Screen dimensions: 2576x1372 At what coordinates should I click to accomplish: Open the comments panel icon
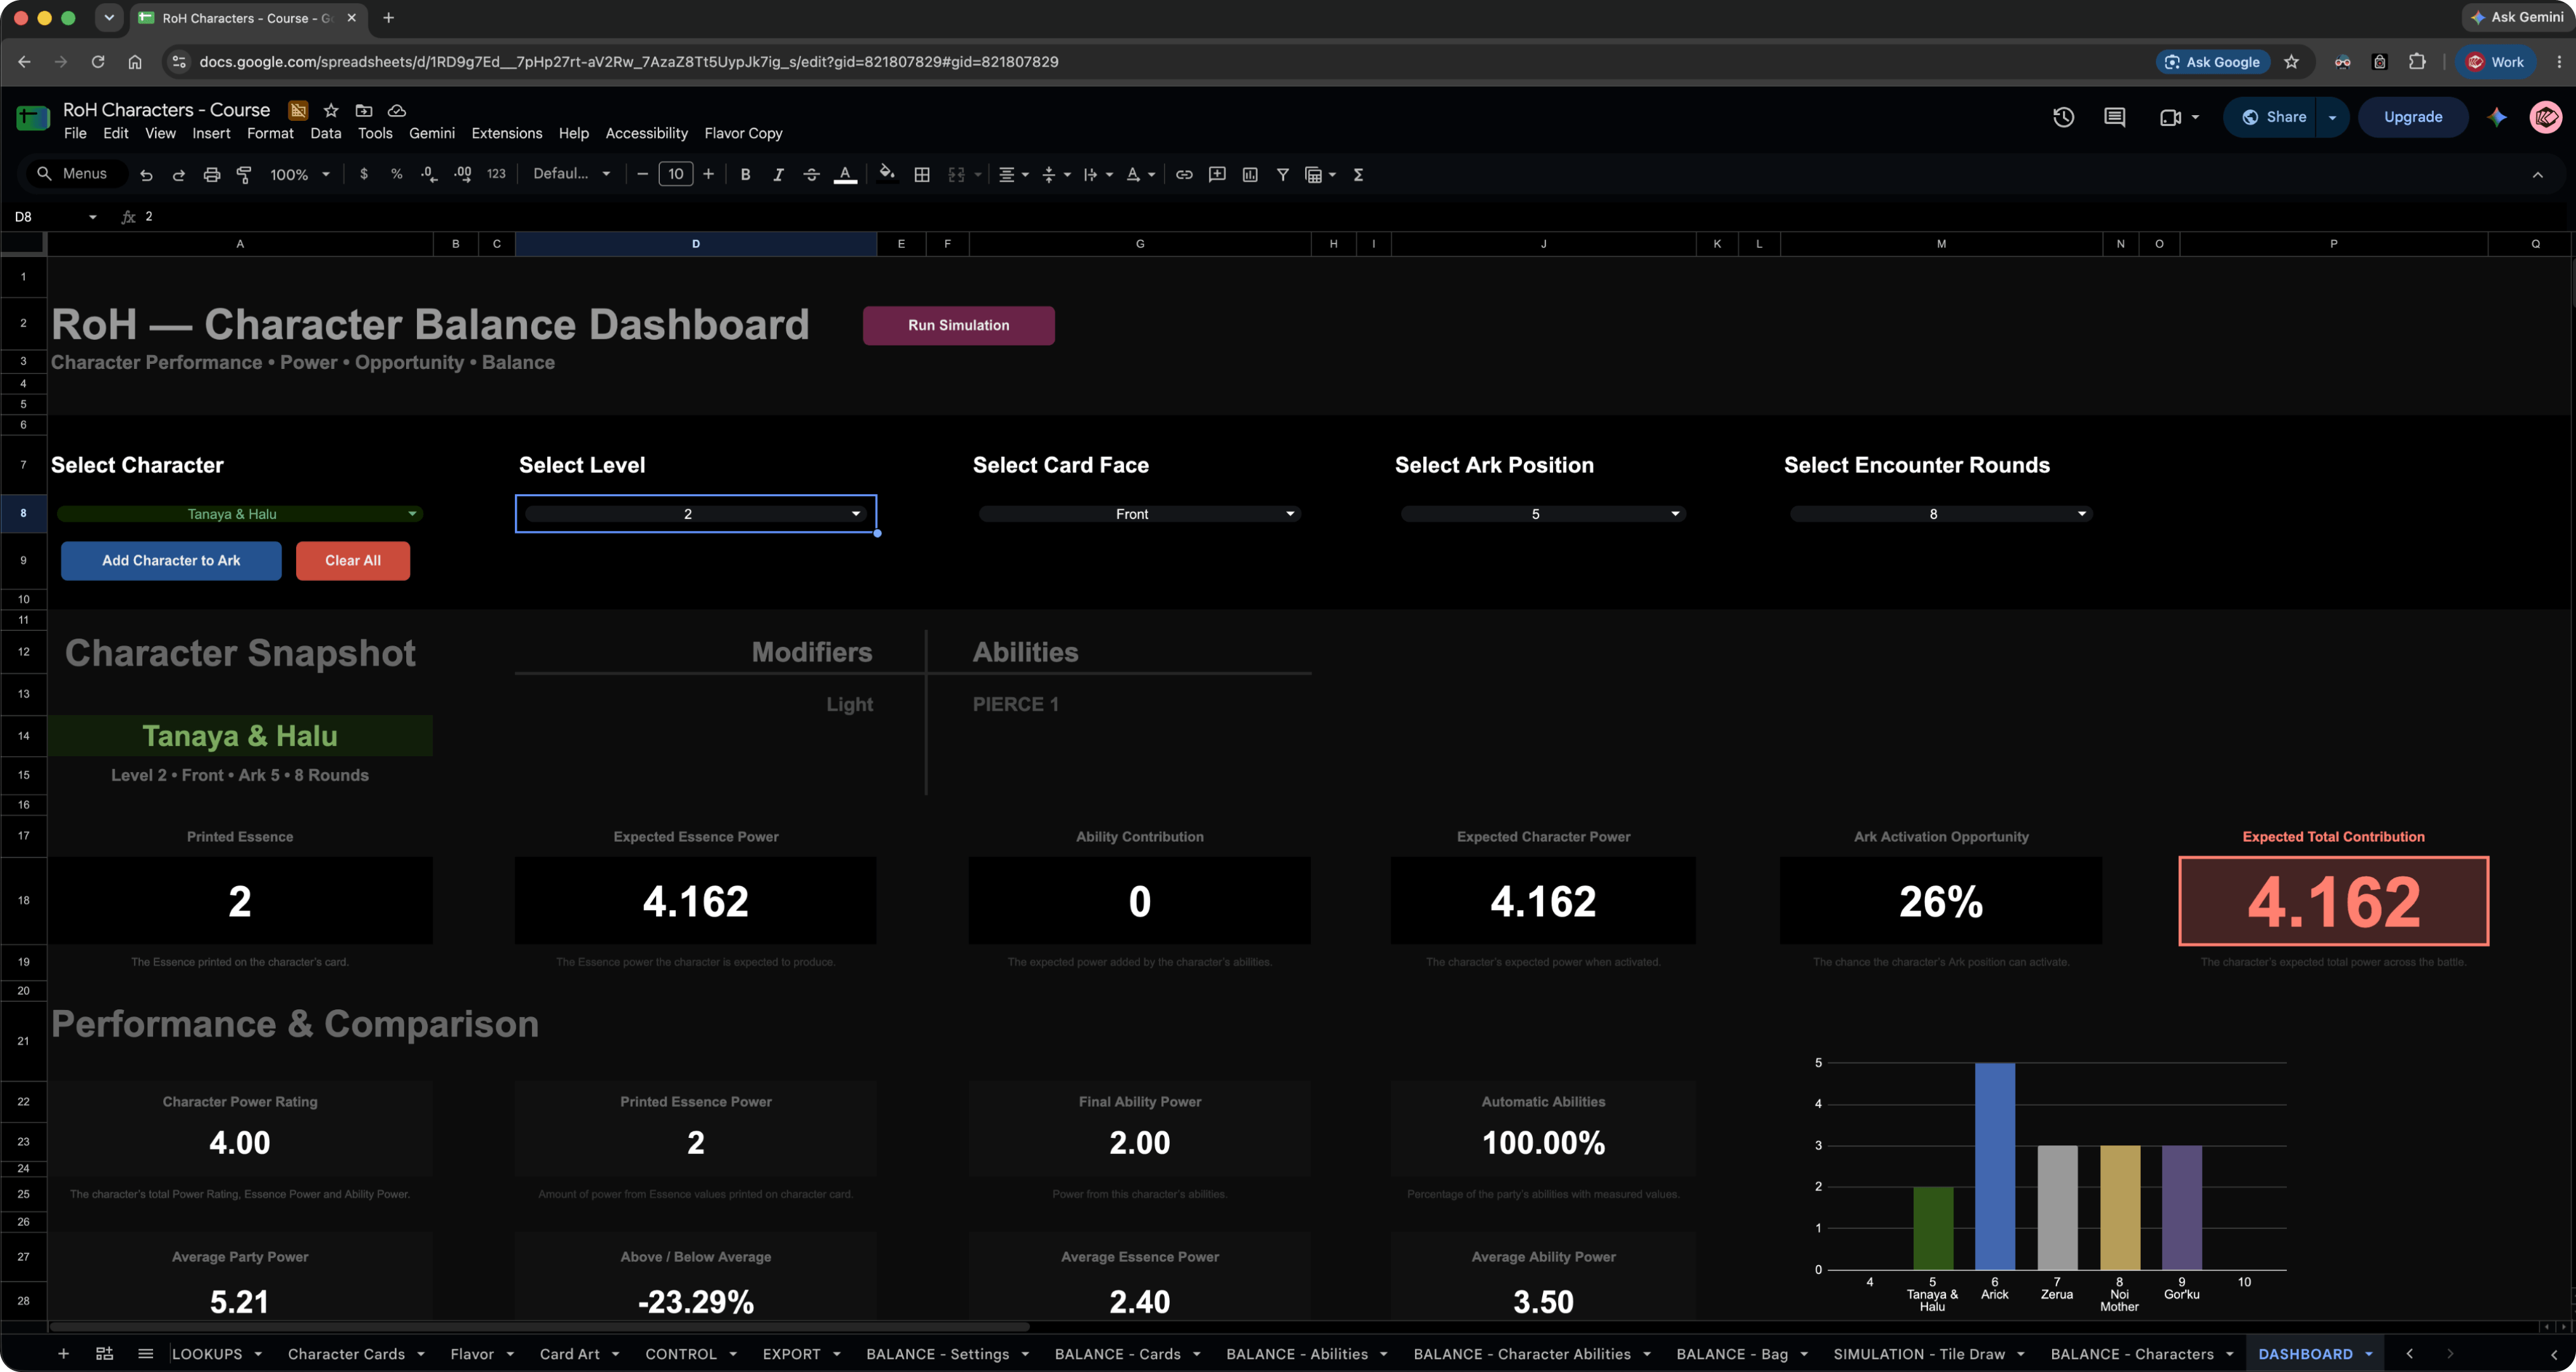click(2114, 117)
